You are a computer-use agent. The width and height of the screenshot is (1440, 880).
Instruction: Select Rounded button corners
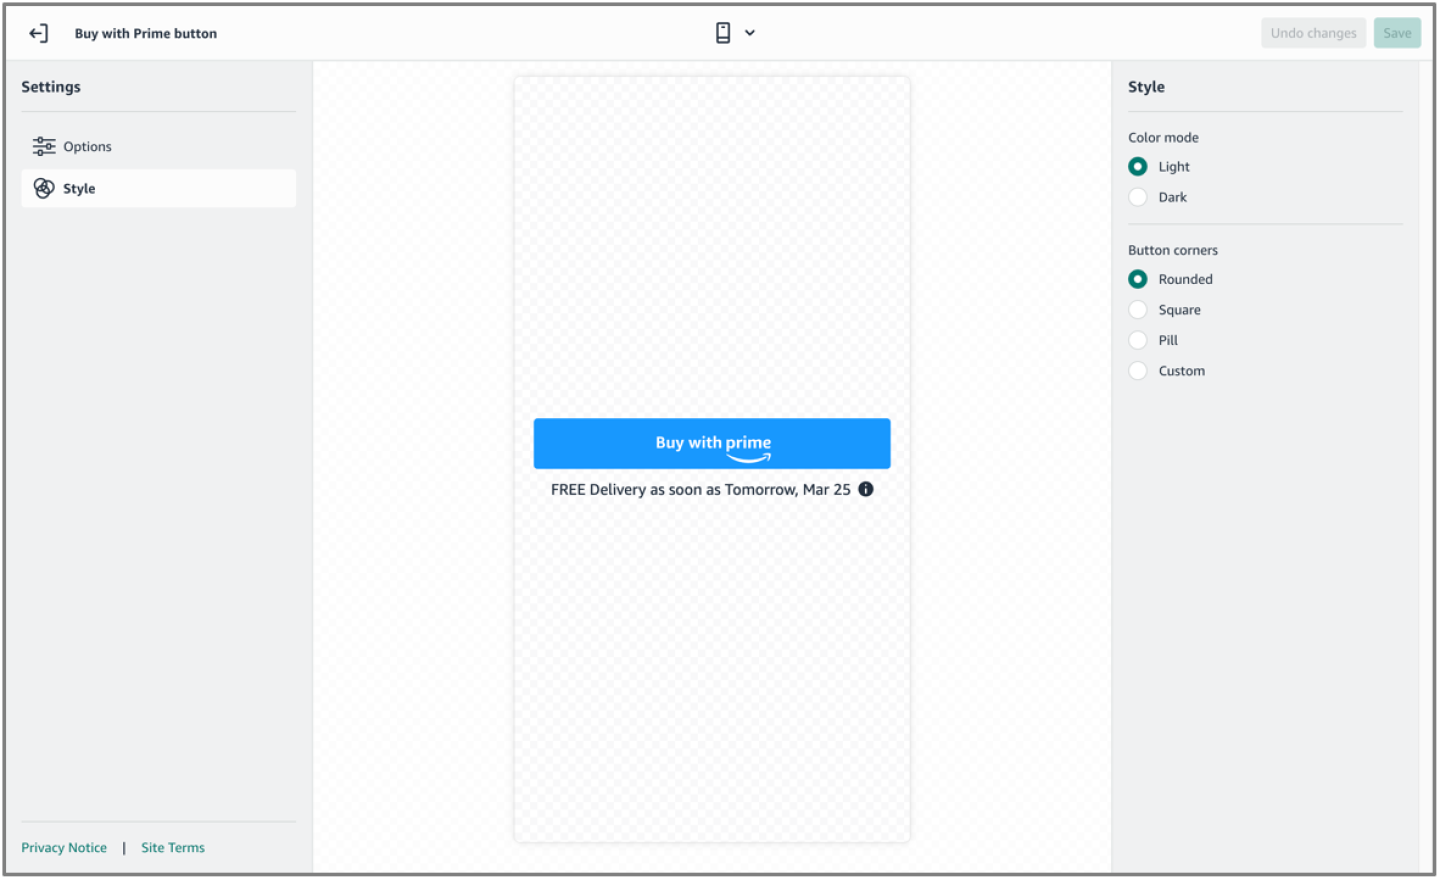(1137, 279)
